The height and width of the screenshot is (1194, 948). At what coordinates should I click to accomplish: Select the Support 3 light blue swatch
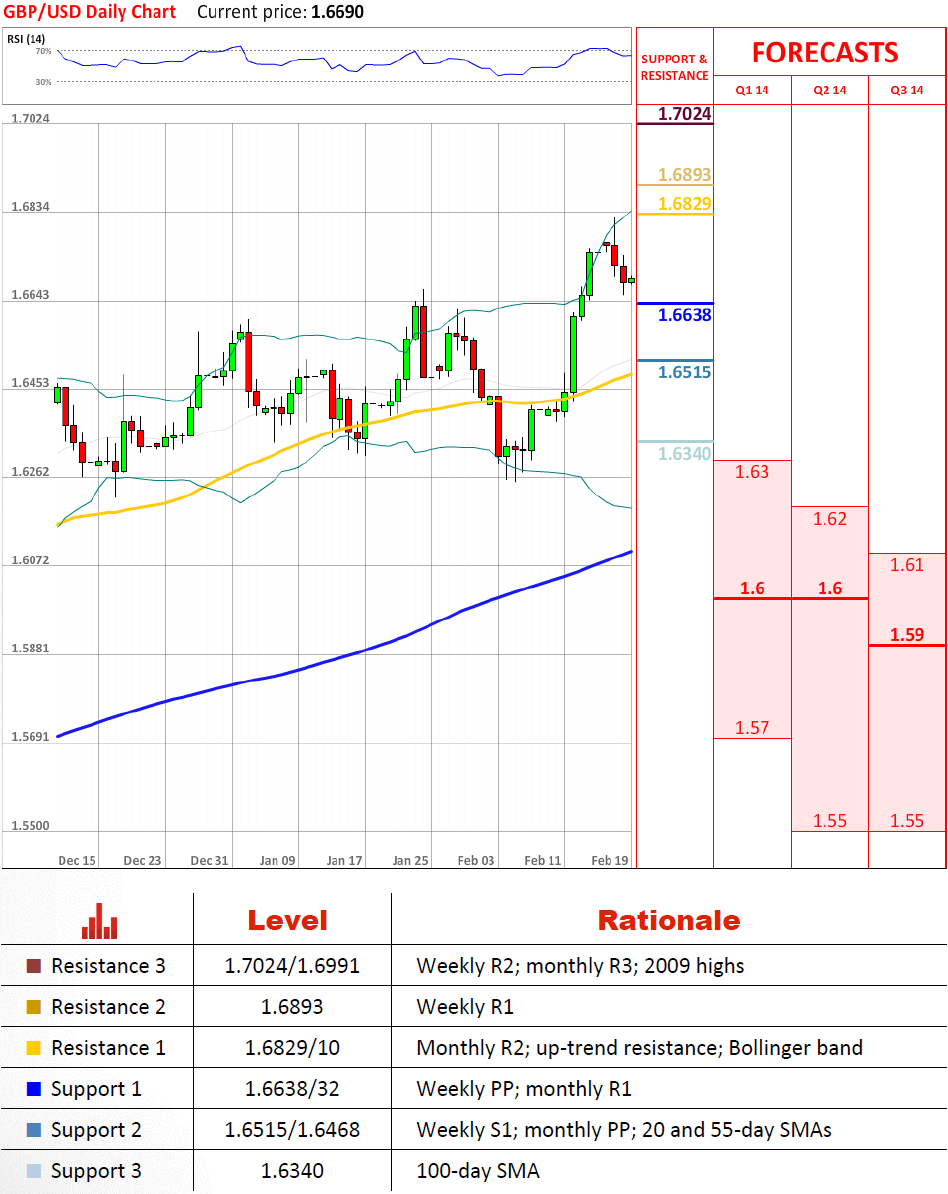pyautogui.click(x=33, y=1171)
